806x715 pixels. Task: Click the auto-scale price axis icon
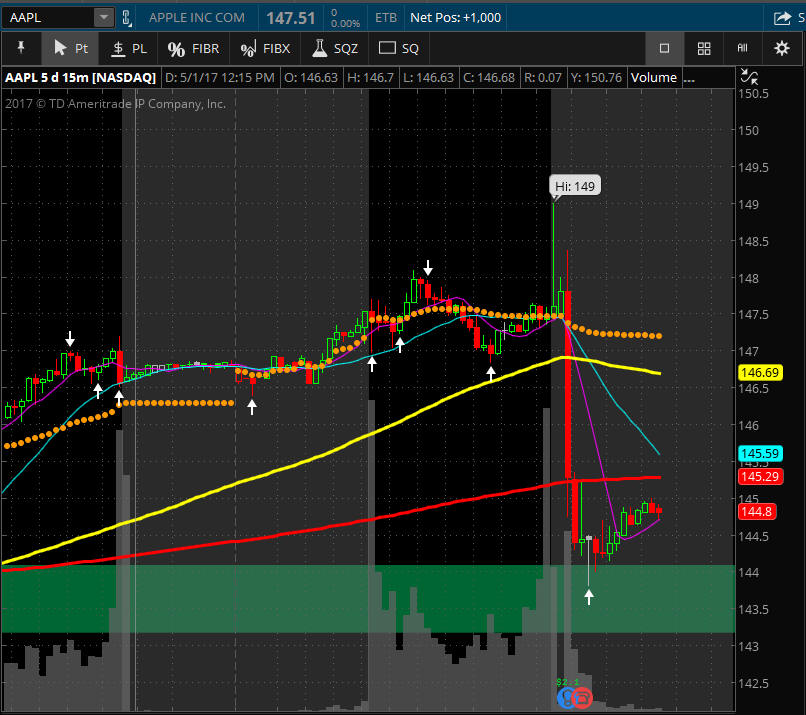tap(749, 77)
